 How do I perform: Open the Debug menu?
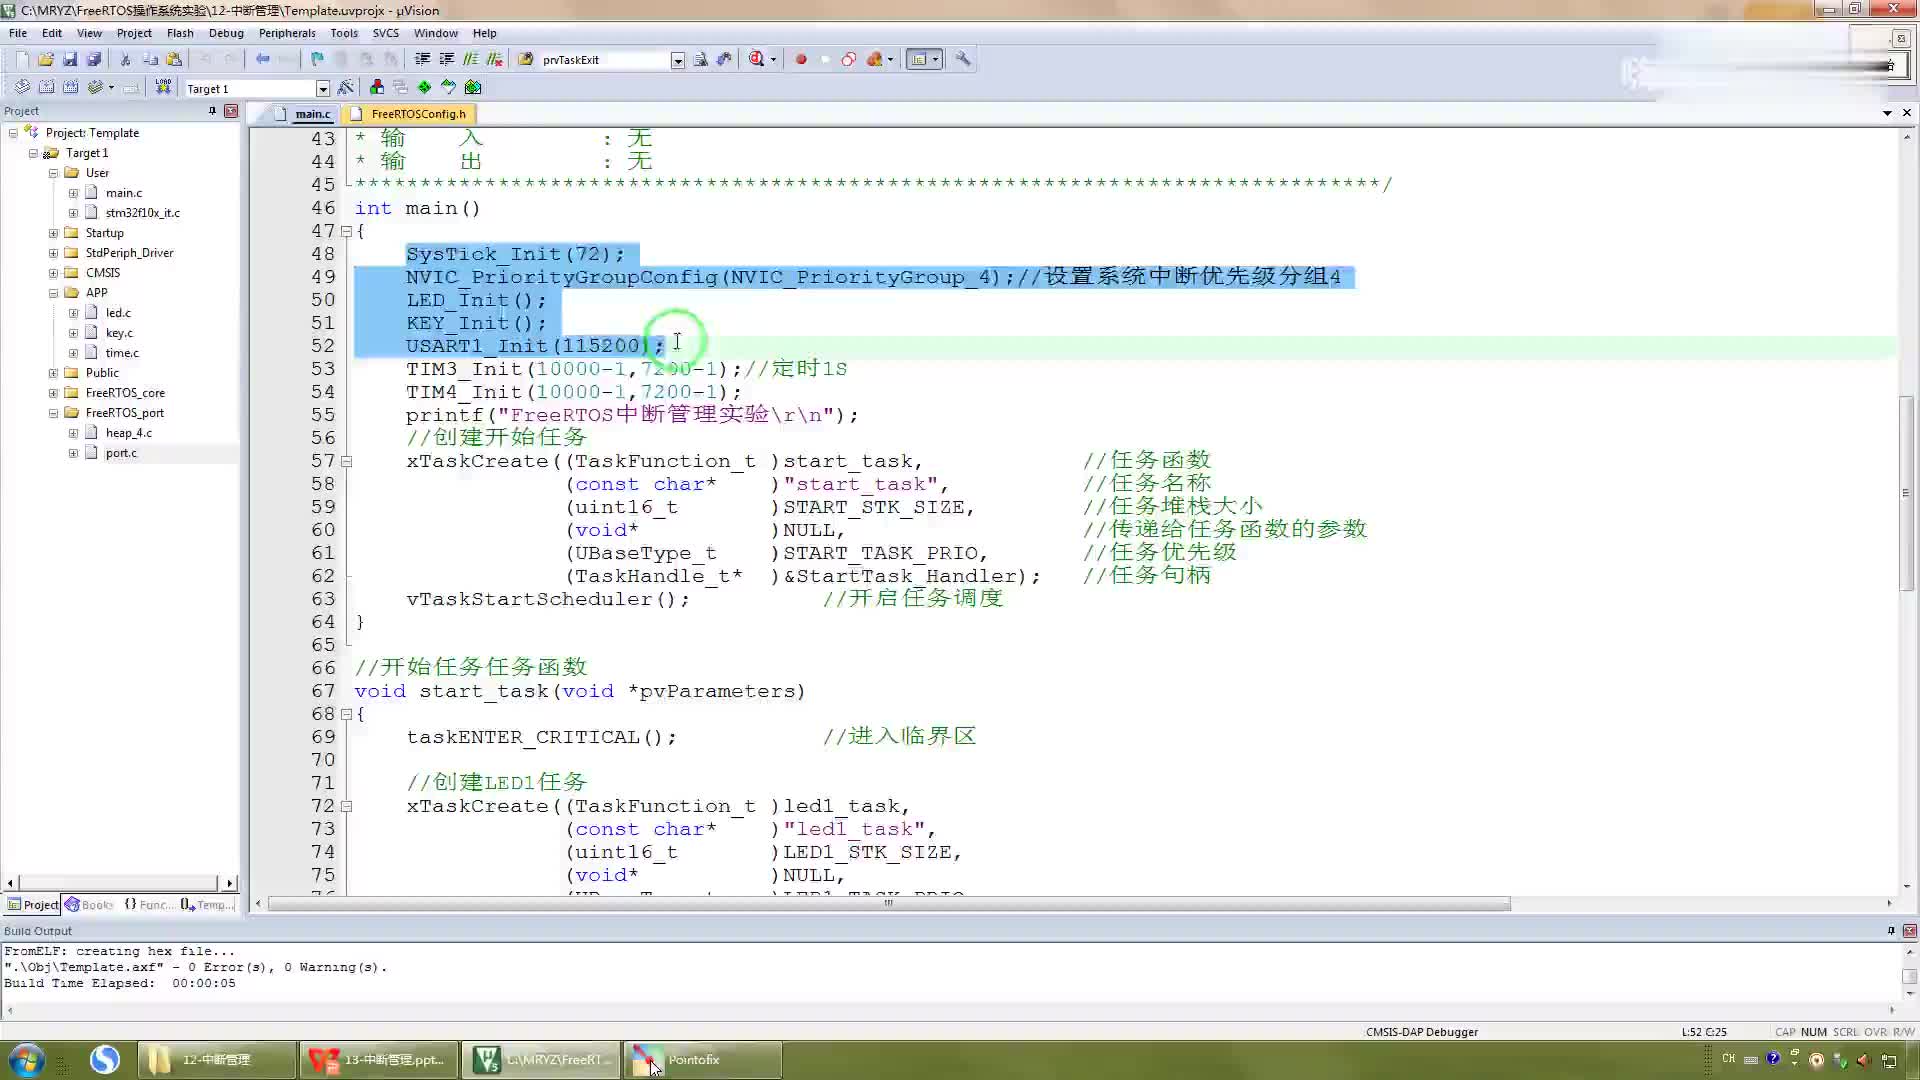click(226, 33)
